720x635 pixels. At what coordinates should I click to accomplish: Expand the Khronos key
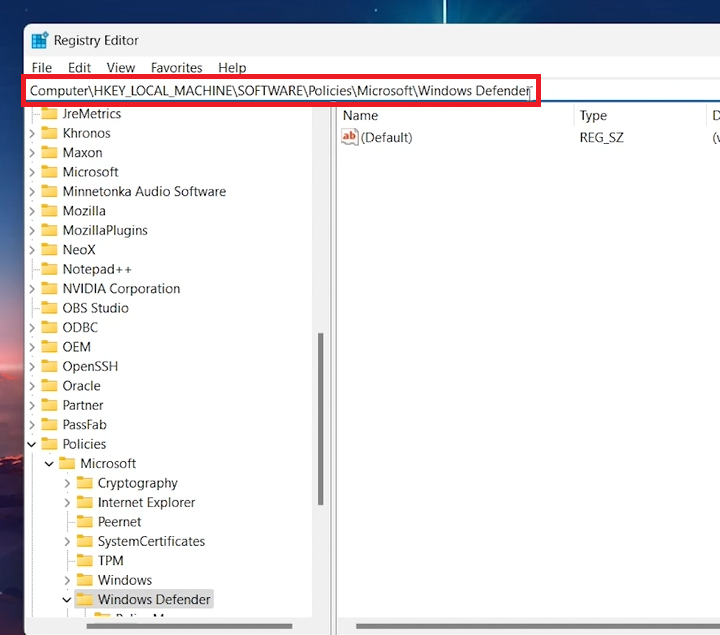coord(32,133)
